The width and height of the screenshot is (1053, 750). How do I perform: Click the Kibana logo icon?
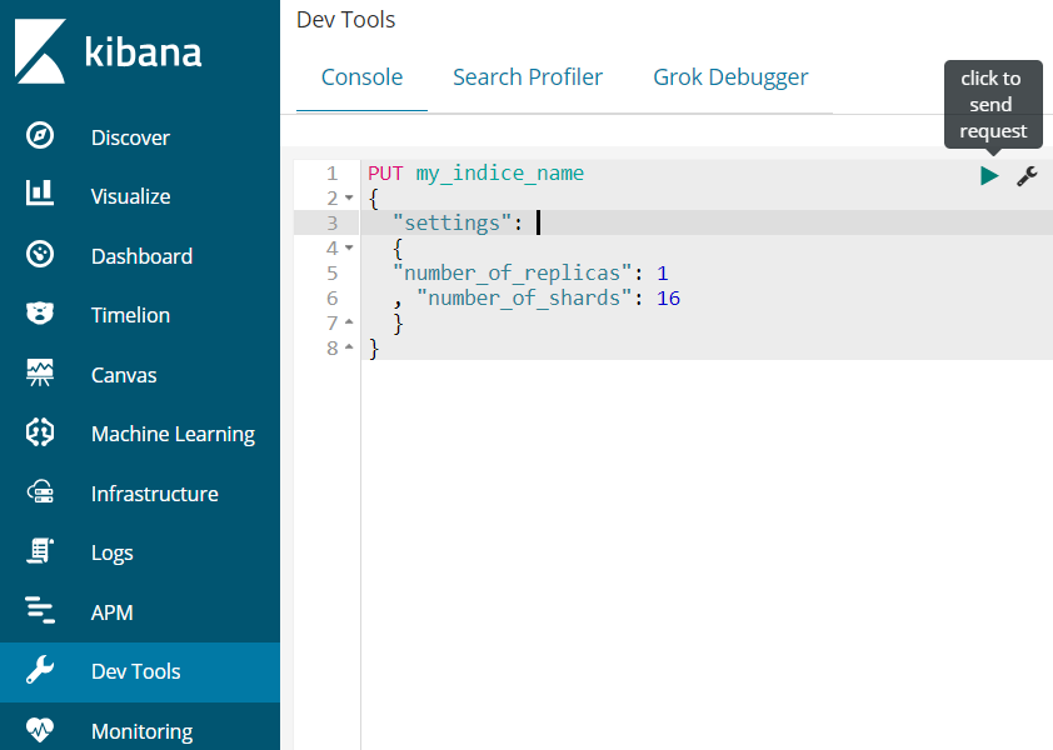coord(40,51)
